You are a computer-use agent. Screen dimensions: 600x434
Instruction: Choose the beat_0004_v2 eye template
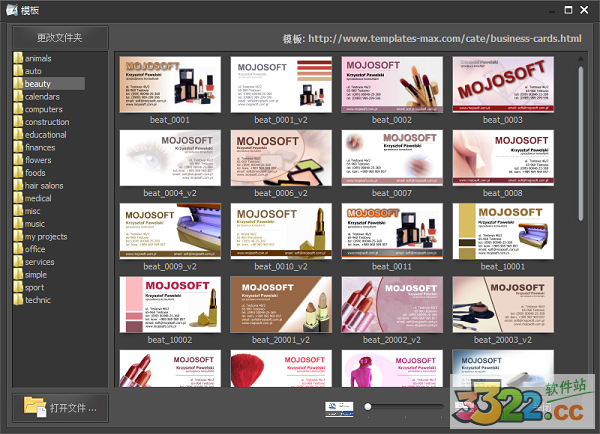170,158
